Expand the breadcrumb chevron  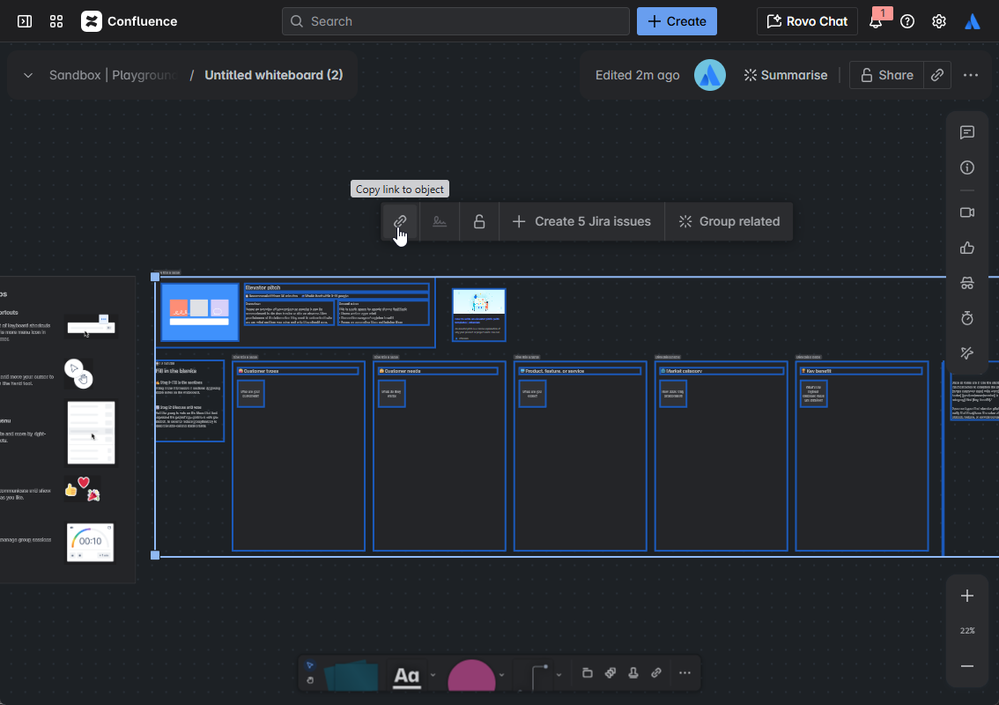[28, 75]
